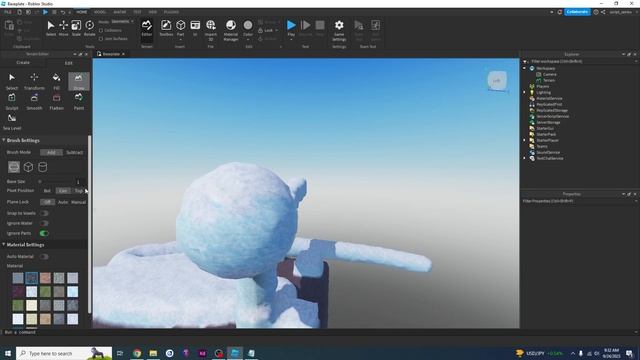Expand the Lighting tree node
This screenshot has width=640, height=360.
(524, 92)
